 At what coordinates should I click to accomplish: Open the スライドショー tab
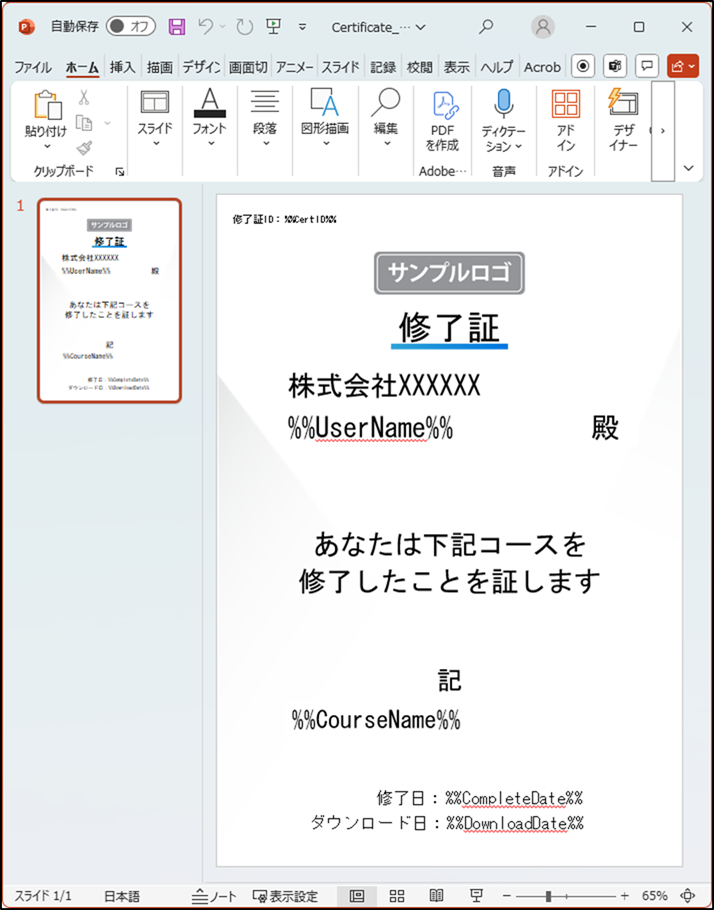[x=340, y=67]
